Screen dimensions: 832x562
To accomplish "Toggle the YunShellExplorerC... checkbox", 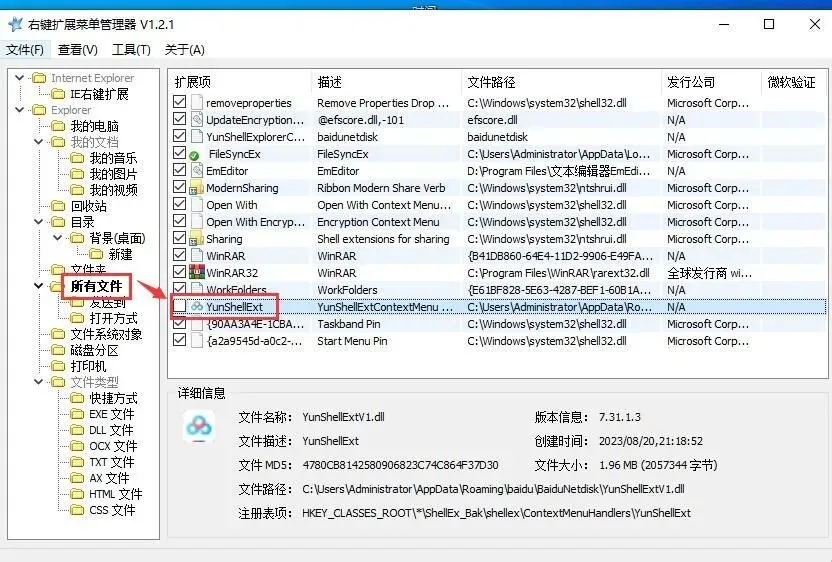I will point(179,135).
